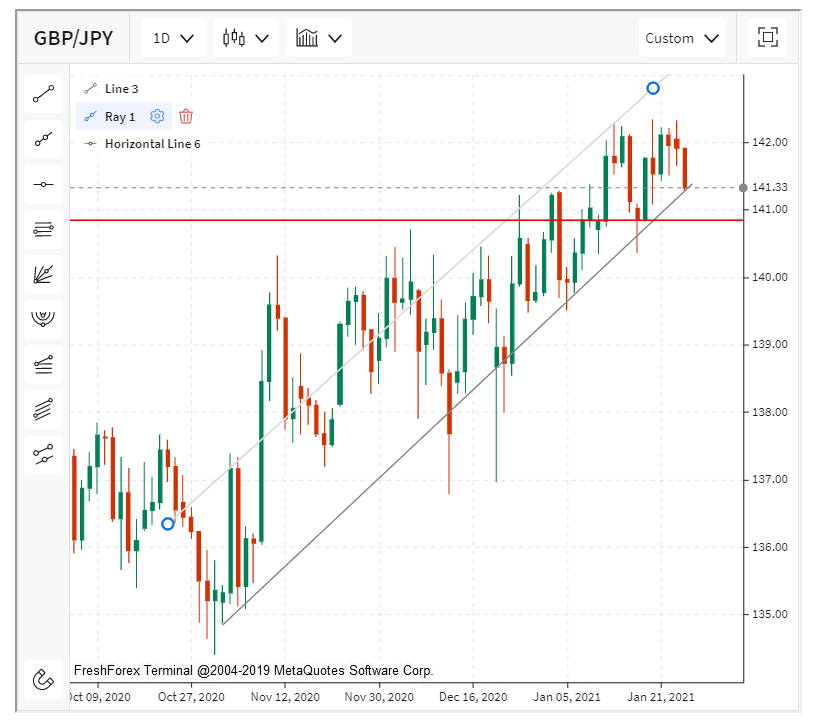Select the Fibonacci extension tool
The height and width of the screenshot is (722, 816).
[44, 364]
